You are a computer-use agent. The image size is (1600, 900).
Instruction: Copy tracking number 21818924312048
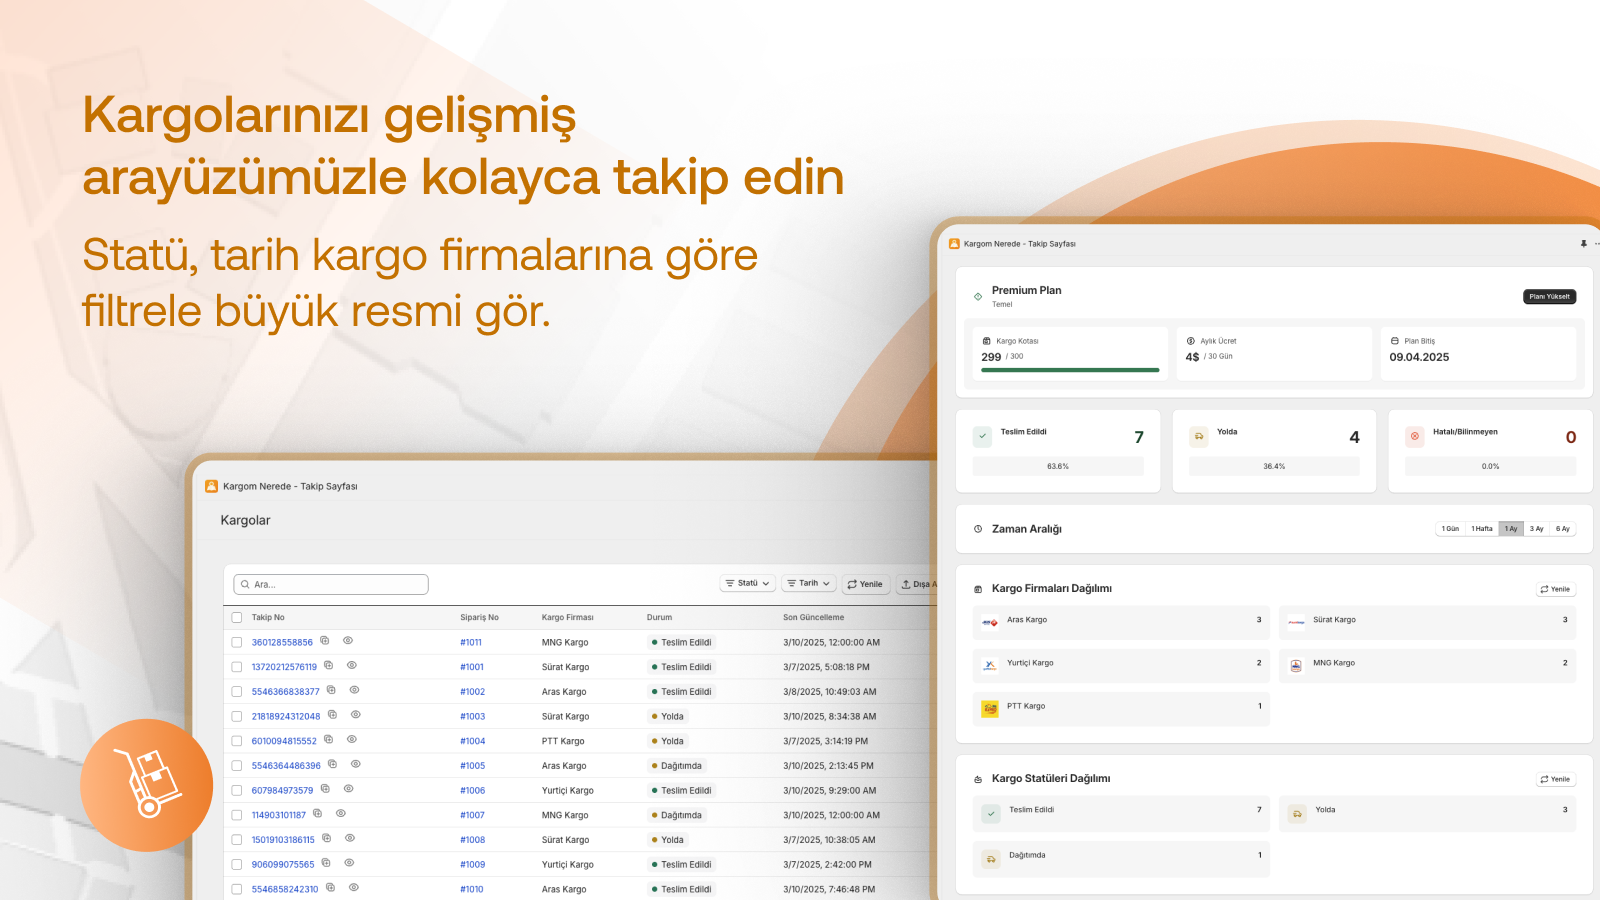coord(332,715)
